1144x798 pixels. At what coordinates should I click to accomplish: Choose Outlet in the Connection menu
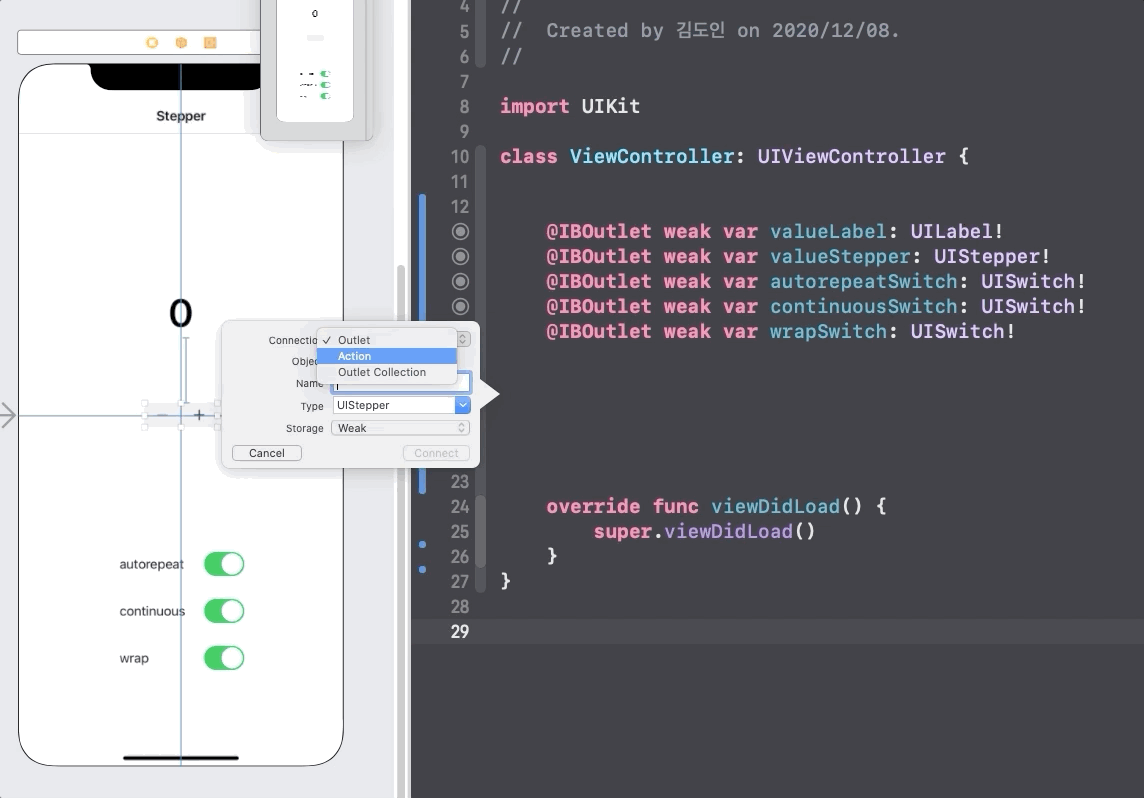387,340
